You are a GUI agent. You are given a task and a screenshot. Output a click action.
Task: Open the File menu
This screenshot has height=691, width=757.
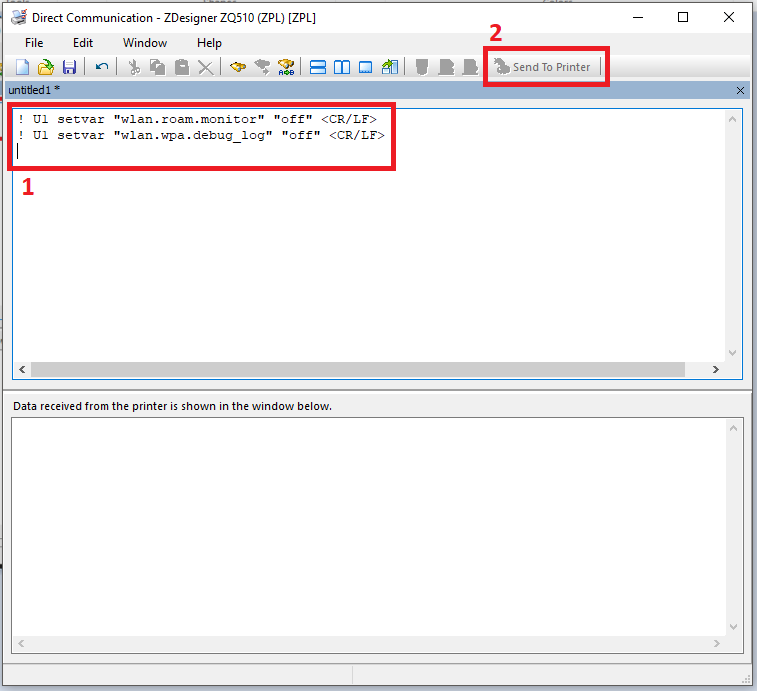click(34, 42)
